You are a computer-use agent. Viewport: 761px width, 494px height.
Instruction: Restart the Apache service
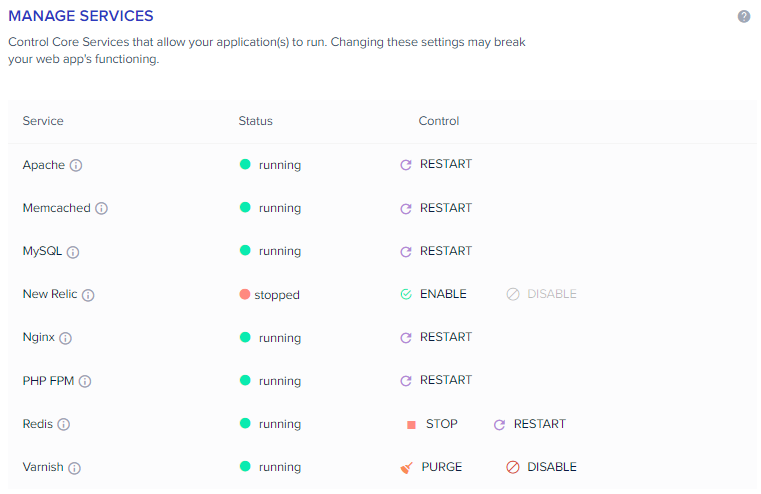tap(436, 165)
